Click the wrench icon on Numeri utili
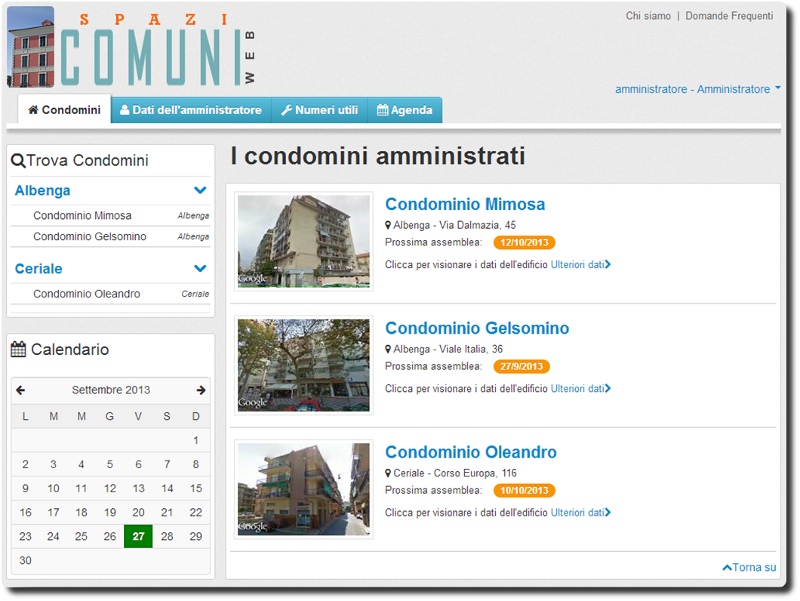800x601 pixels. click(x=287, y=111)
